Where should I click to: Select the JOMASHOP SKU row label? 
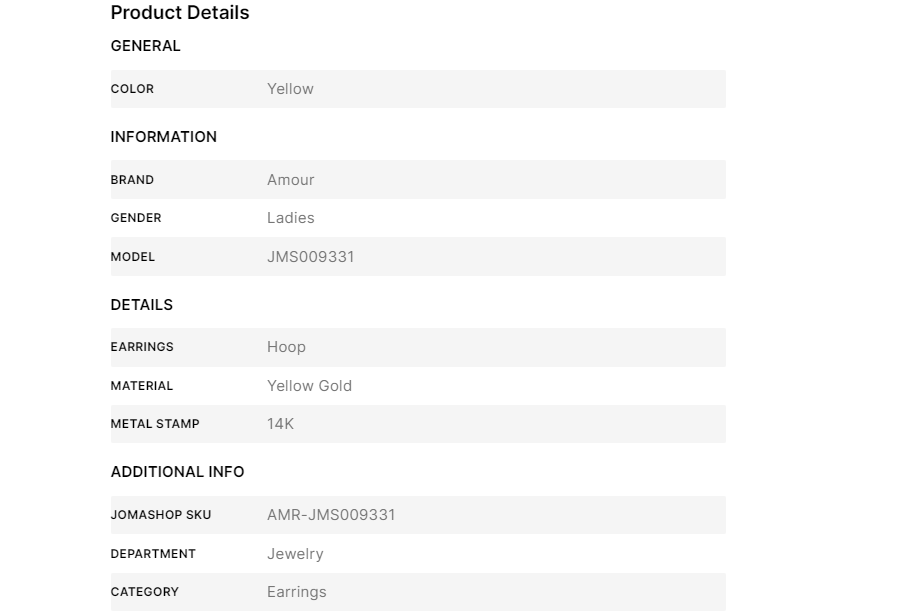point(161,515)
